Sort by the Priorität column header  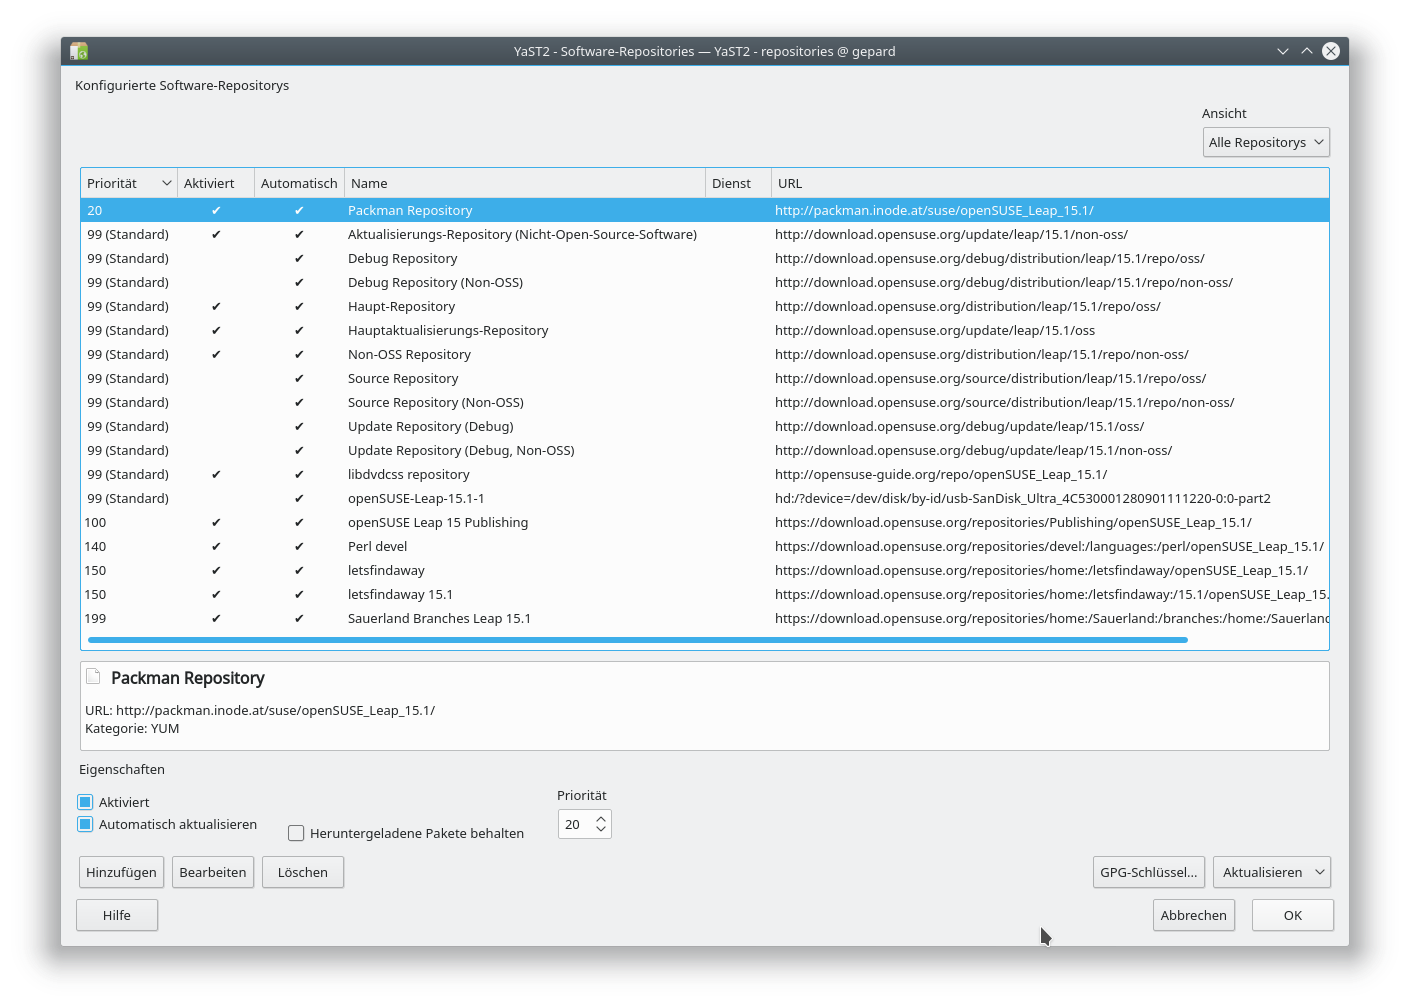[128, 183]
